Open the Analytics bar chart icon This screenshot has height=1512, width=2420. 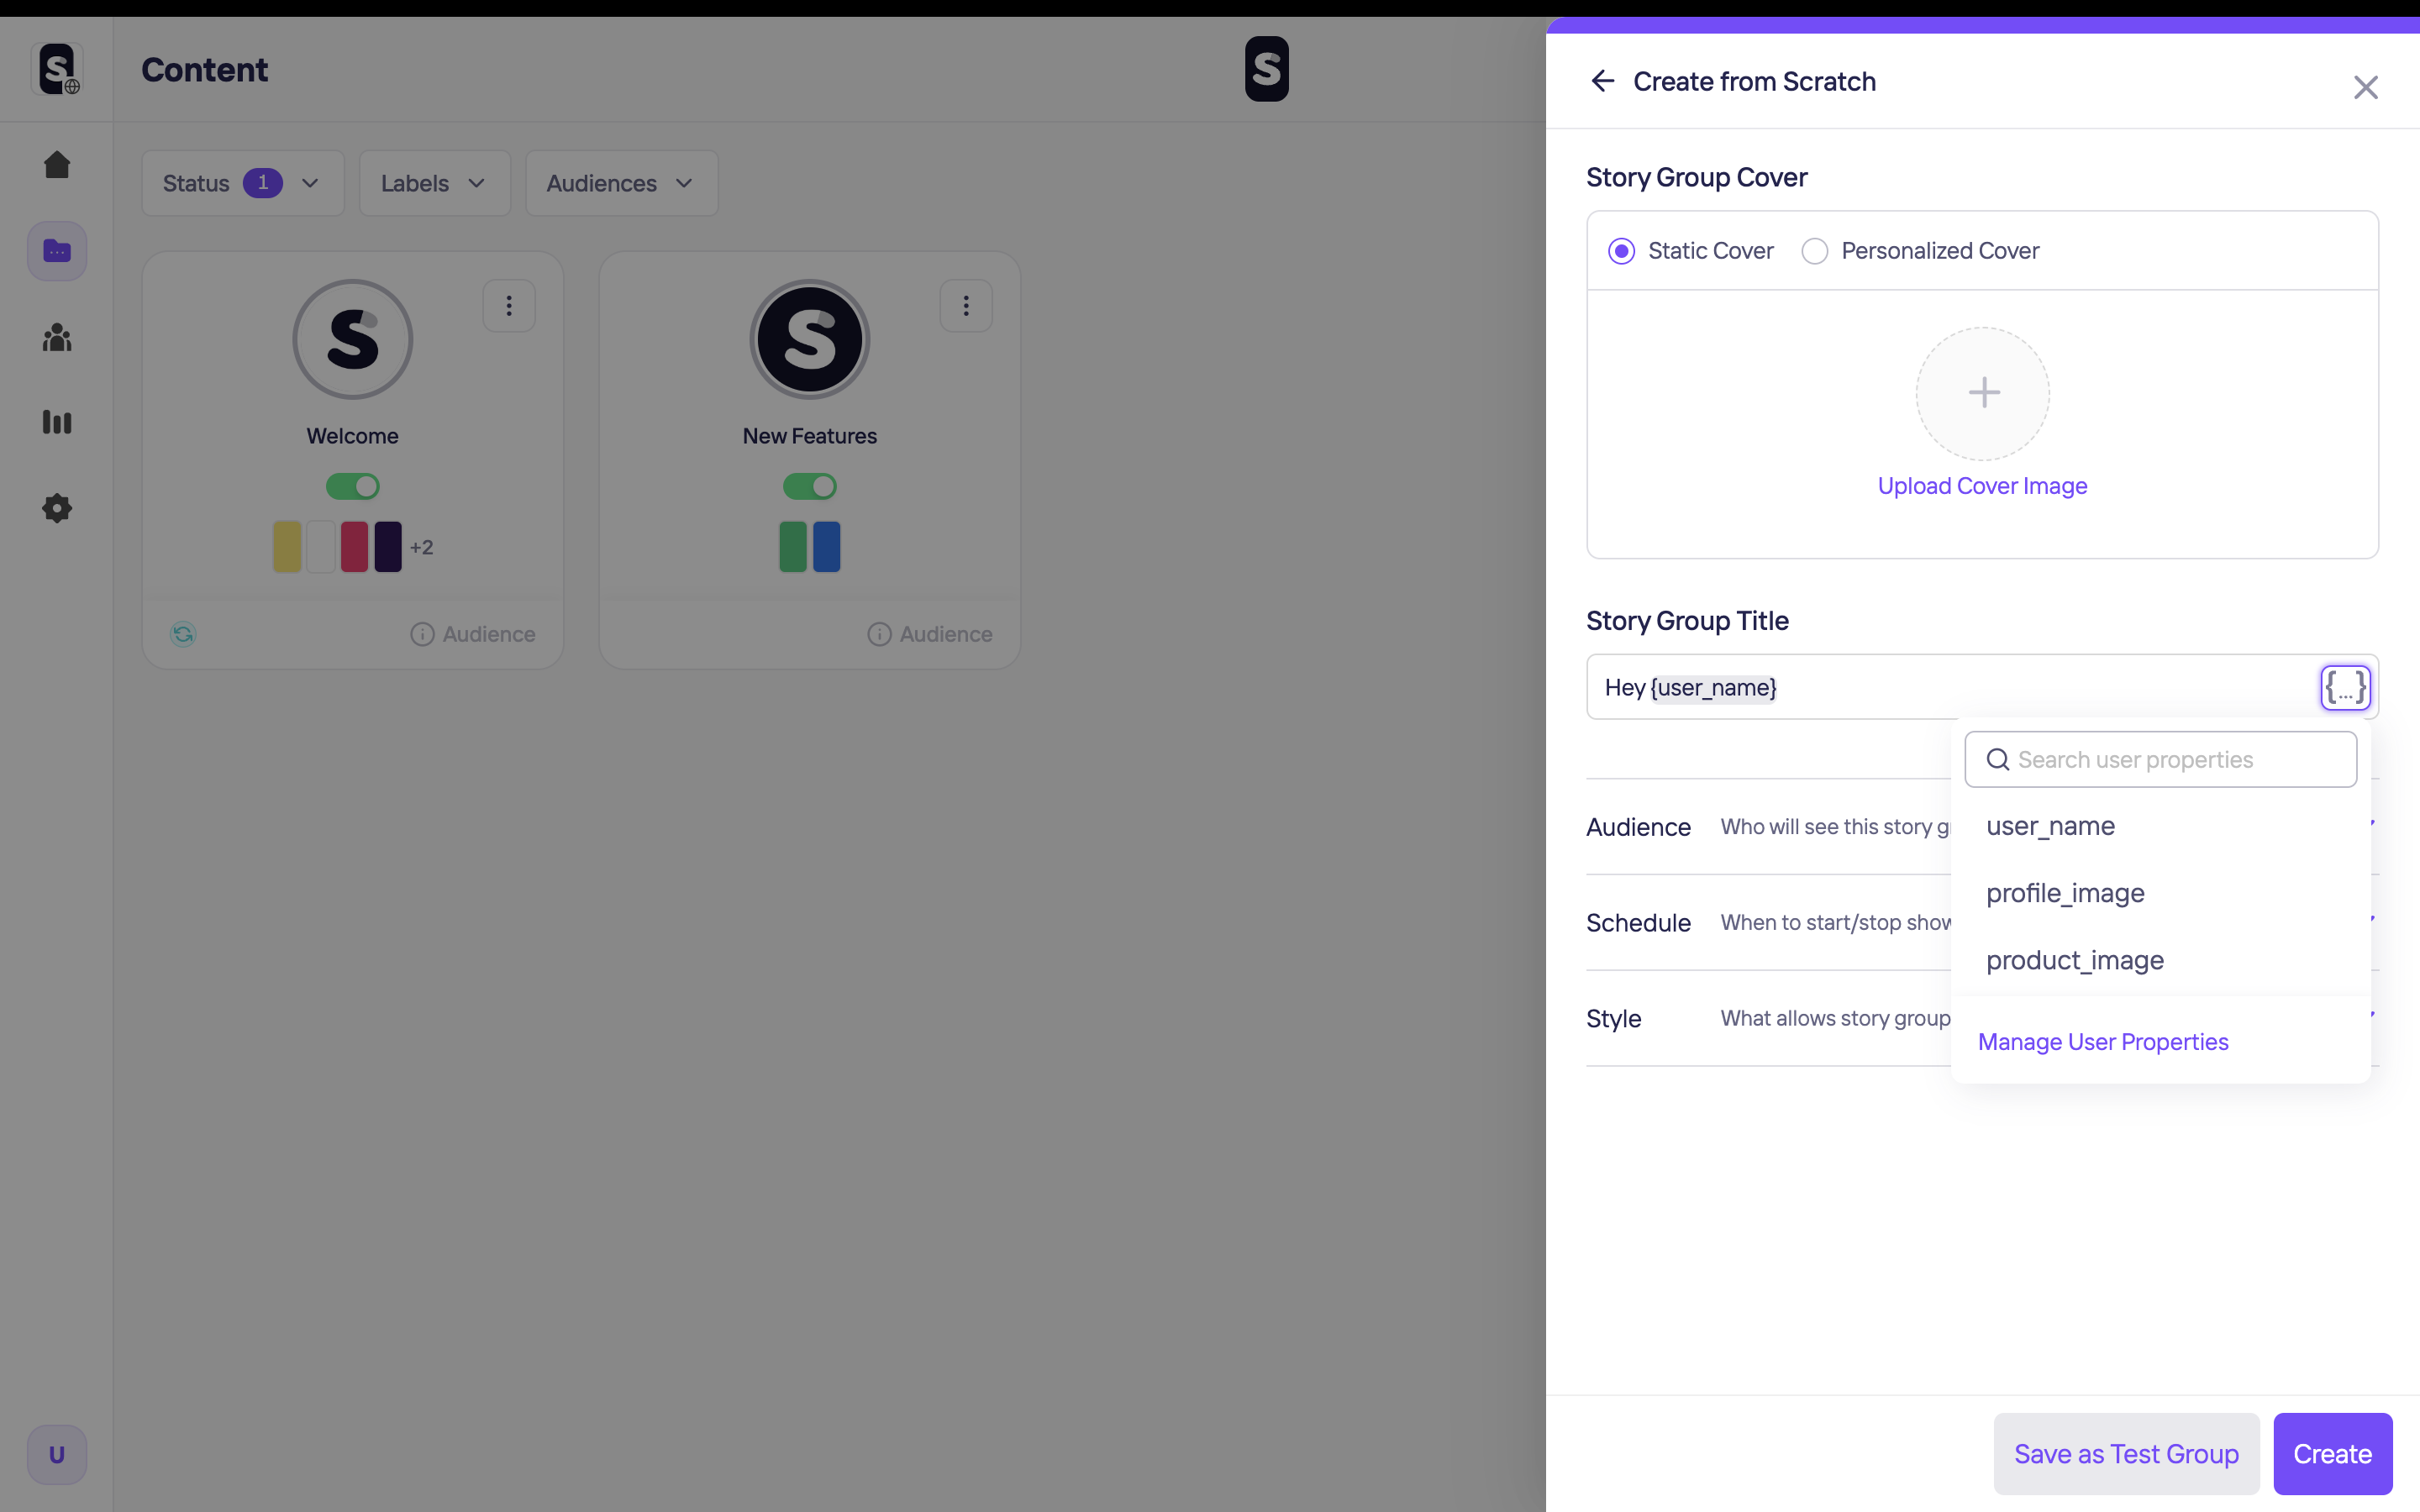point(57,422)
